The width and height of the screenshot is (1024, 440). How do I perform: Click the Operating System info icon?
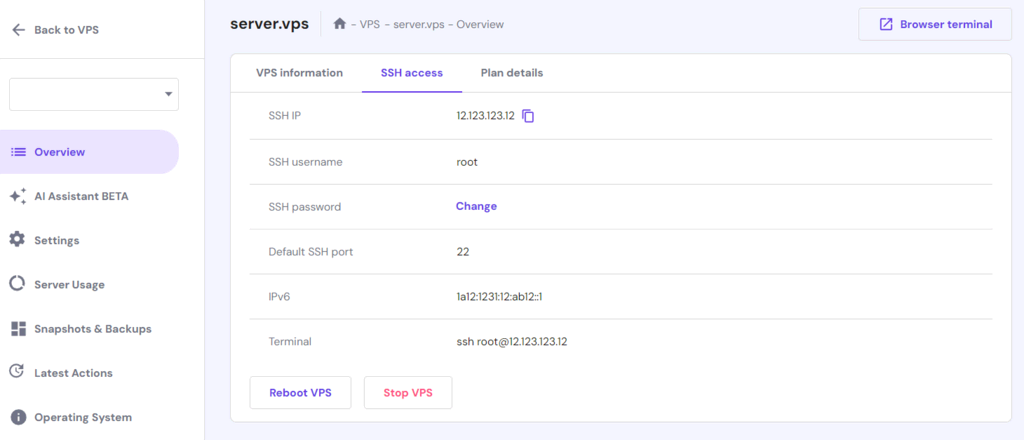pos(17,417)
